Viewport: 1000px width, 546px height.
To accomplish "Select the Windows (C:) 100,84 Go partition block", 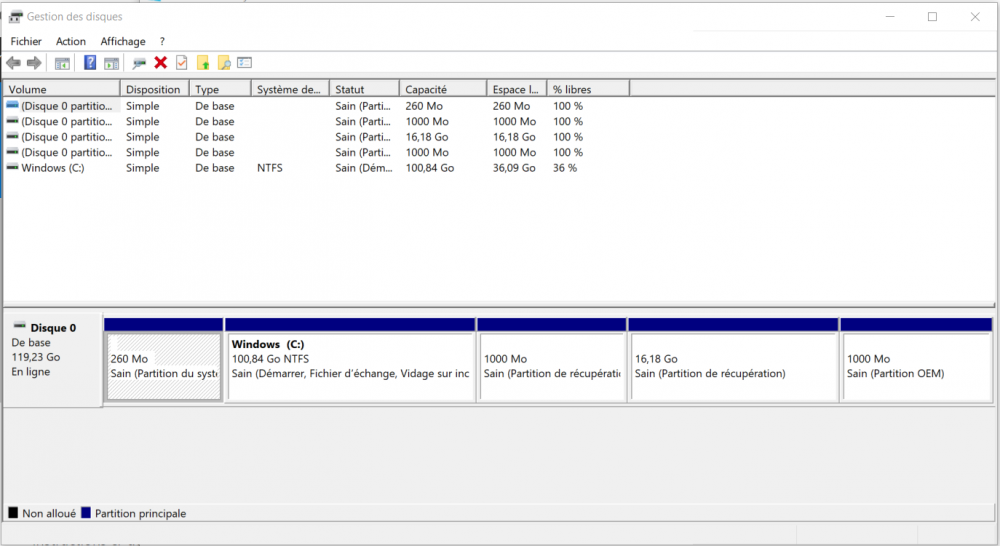I will (350, 367).
